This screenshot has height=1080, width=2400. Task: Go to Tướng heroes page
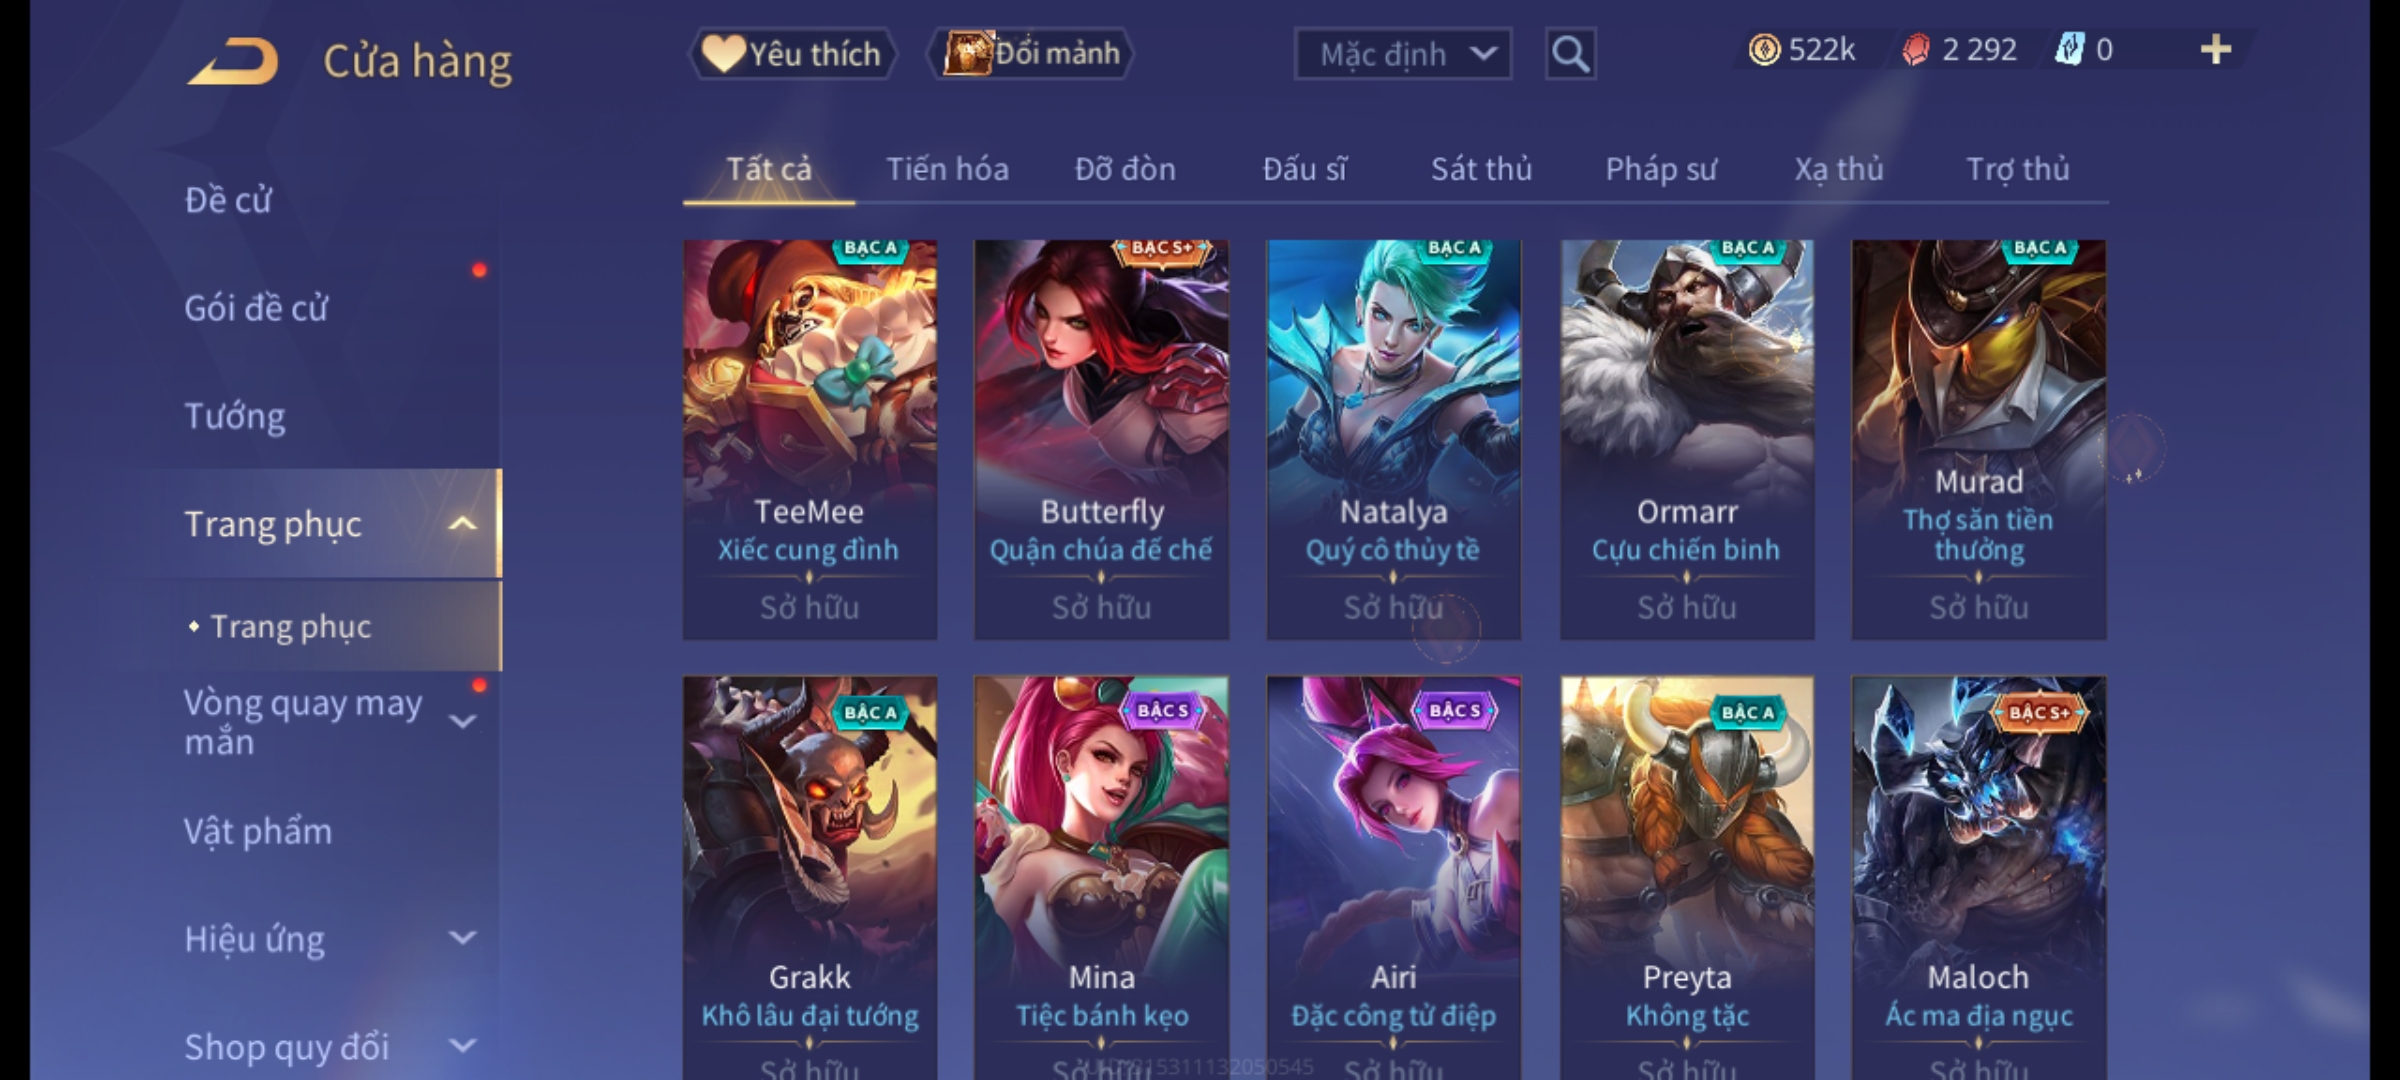pos(234,416)
